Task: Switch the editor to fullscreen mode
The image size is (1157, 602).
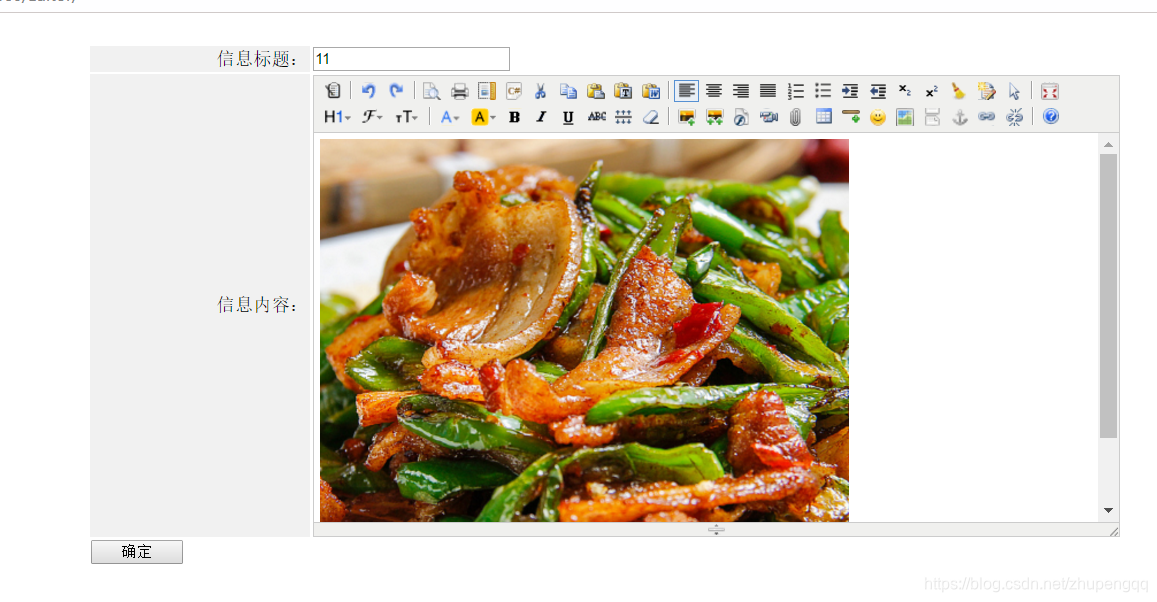Action: [1049, 91]
